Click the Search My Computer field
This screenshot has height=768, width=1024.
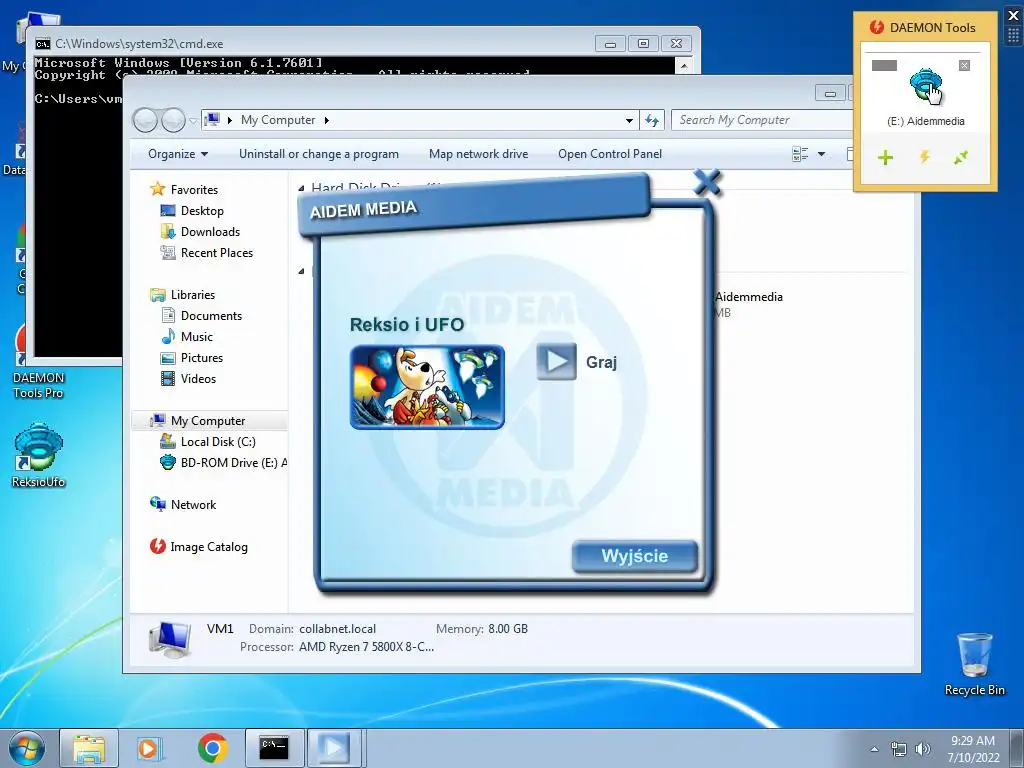764,120
